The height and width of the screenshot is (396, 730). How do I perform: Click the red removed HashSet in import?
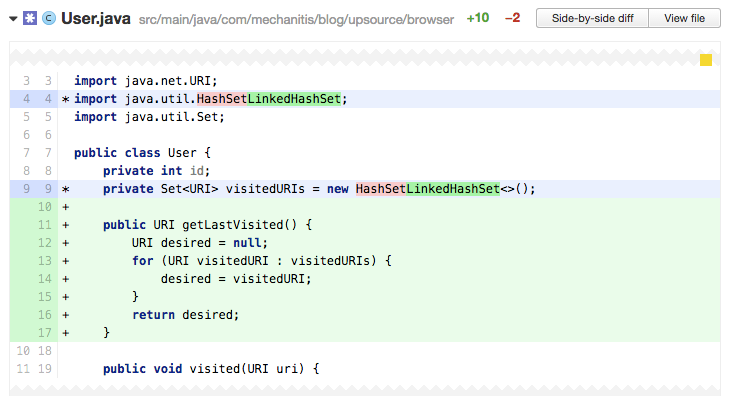(222, 99)
